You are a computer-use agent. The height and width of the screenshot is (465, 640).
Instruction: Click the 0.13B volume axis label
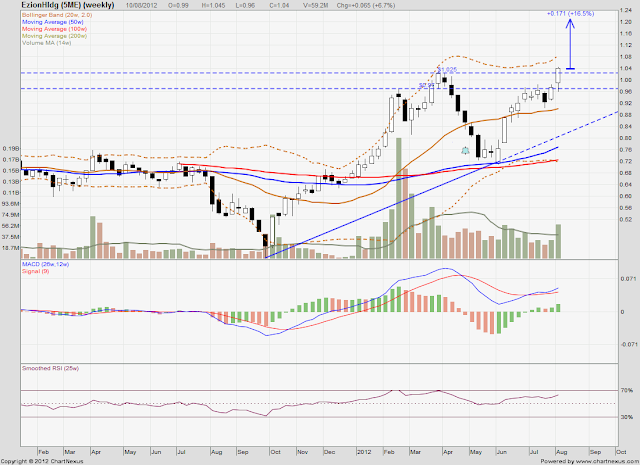11,182
